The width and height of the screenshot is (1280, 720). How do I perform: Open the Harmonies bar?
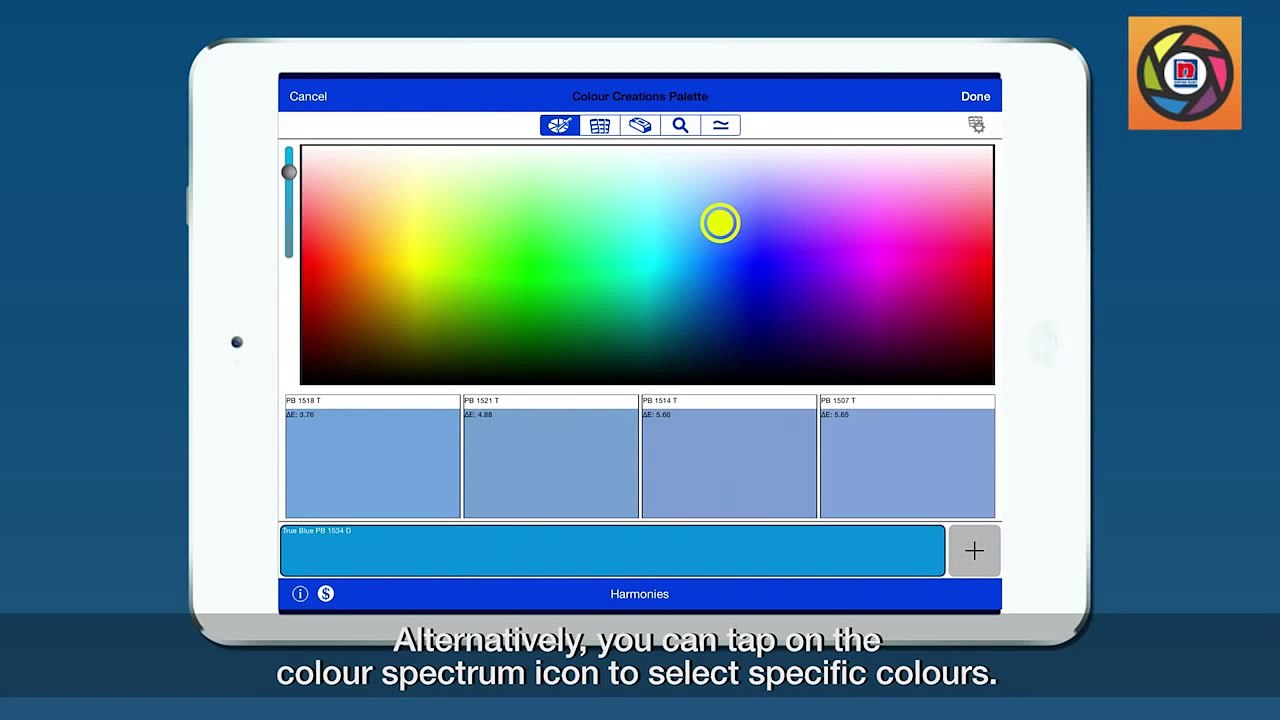click(x=640, y=594)
